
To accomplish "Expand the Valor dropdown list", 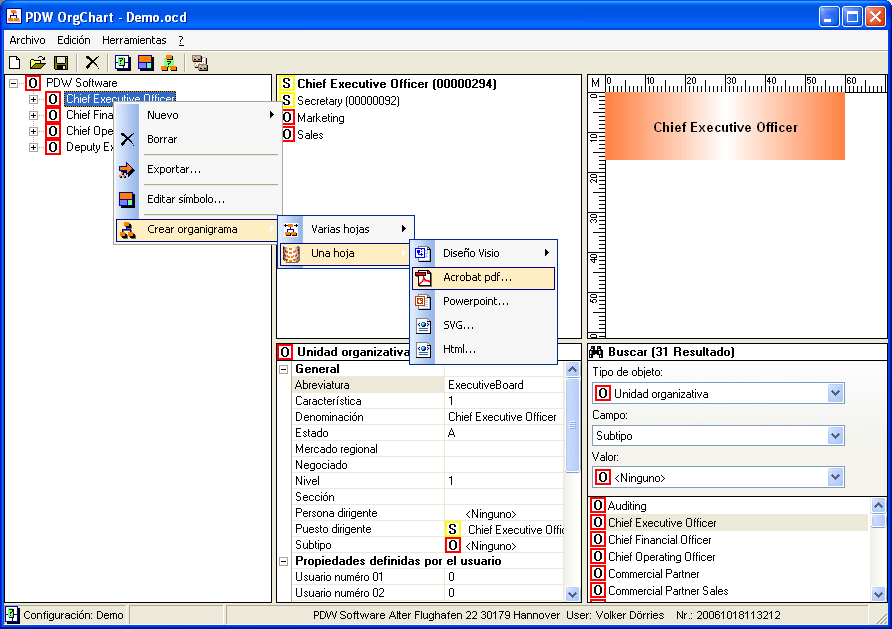I will pyautogui.click(x=836, y=478).
